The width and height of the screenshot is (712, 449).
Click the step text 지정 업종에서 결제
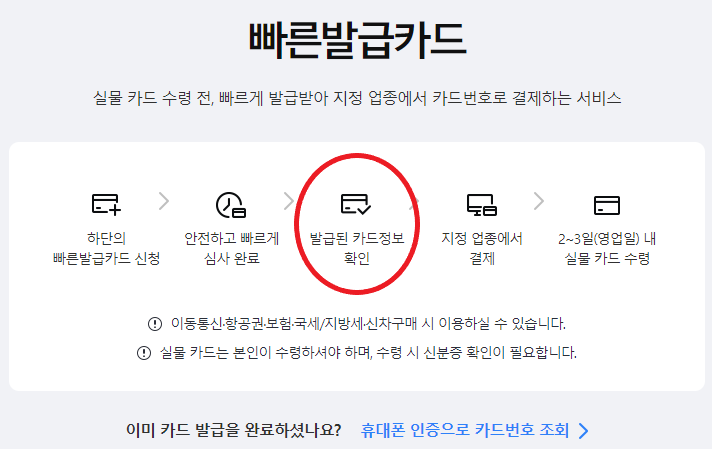pos(482,248)
